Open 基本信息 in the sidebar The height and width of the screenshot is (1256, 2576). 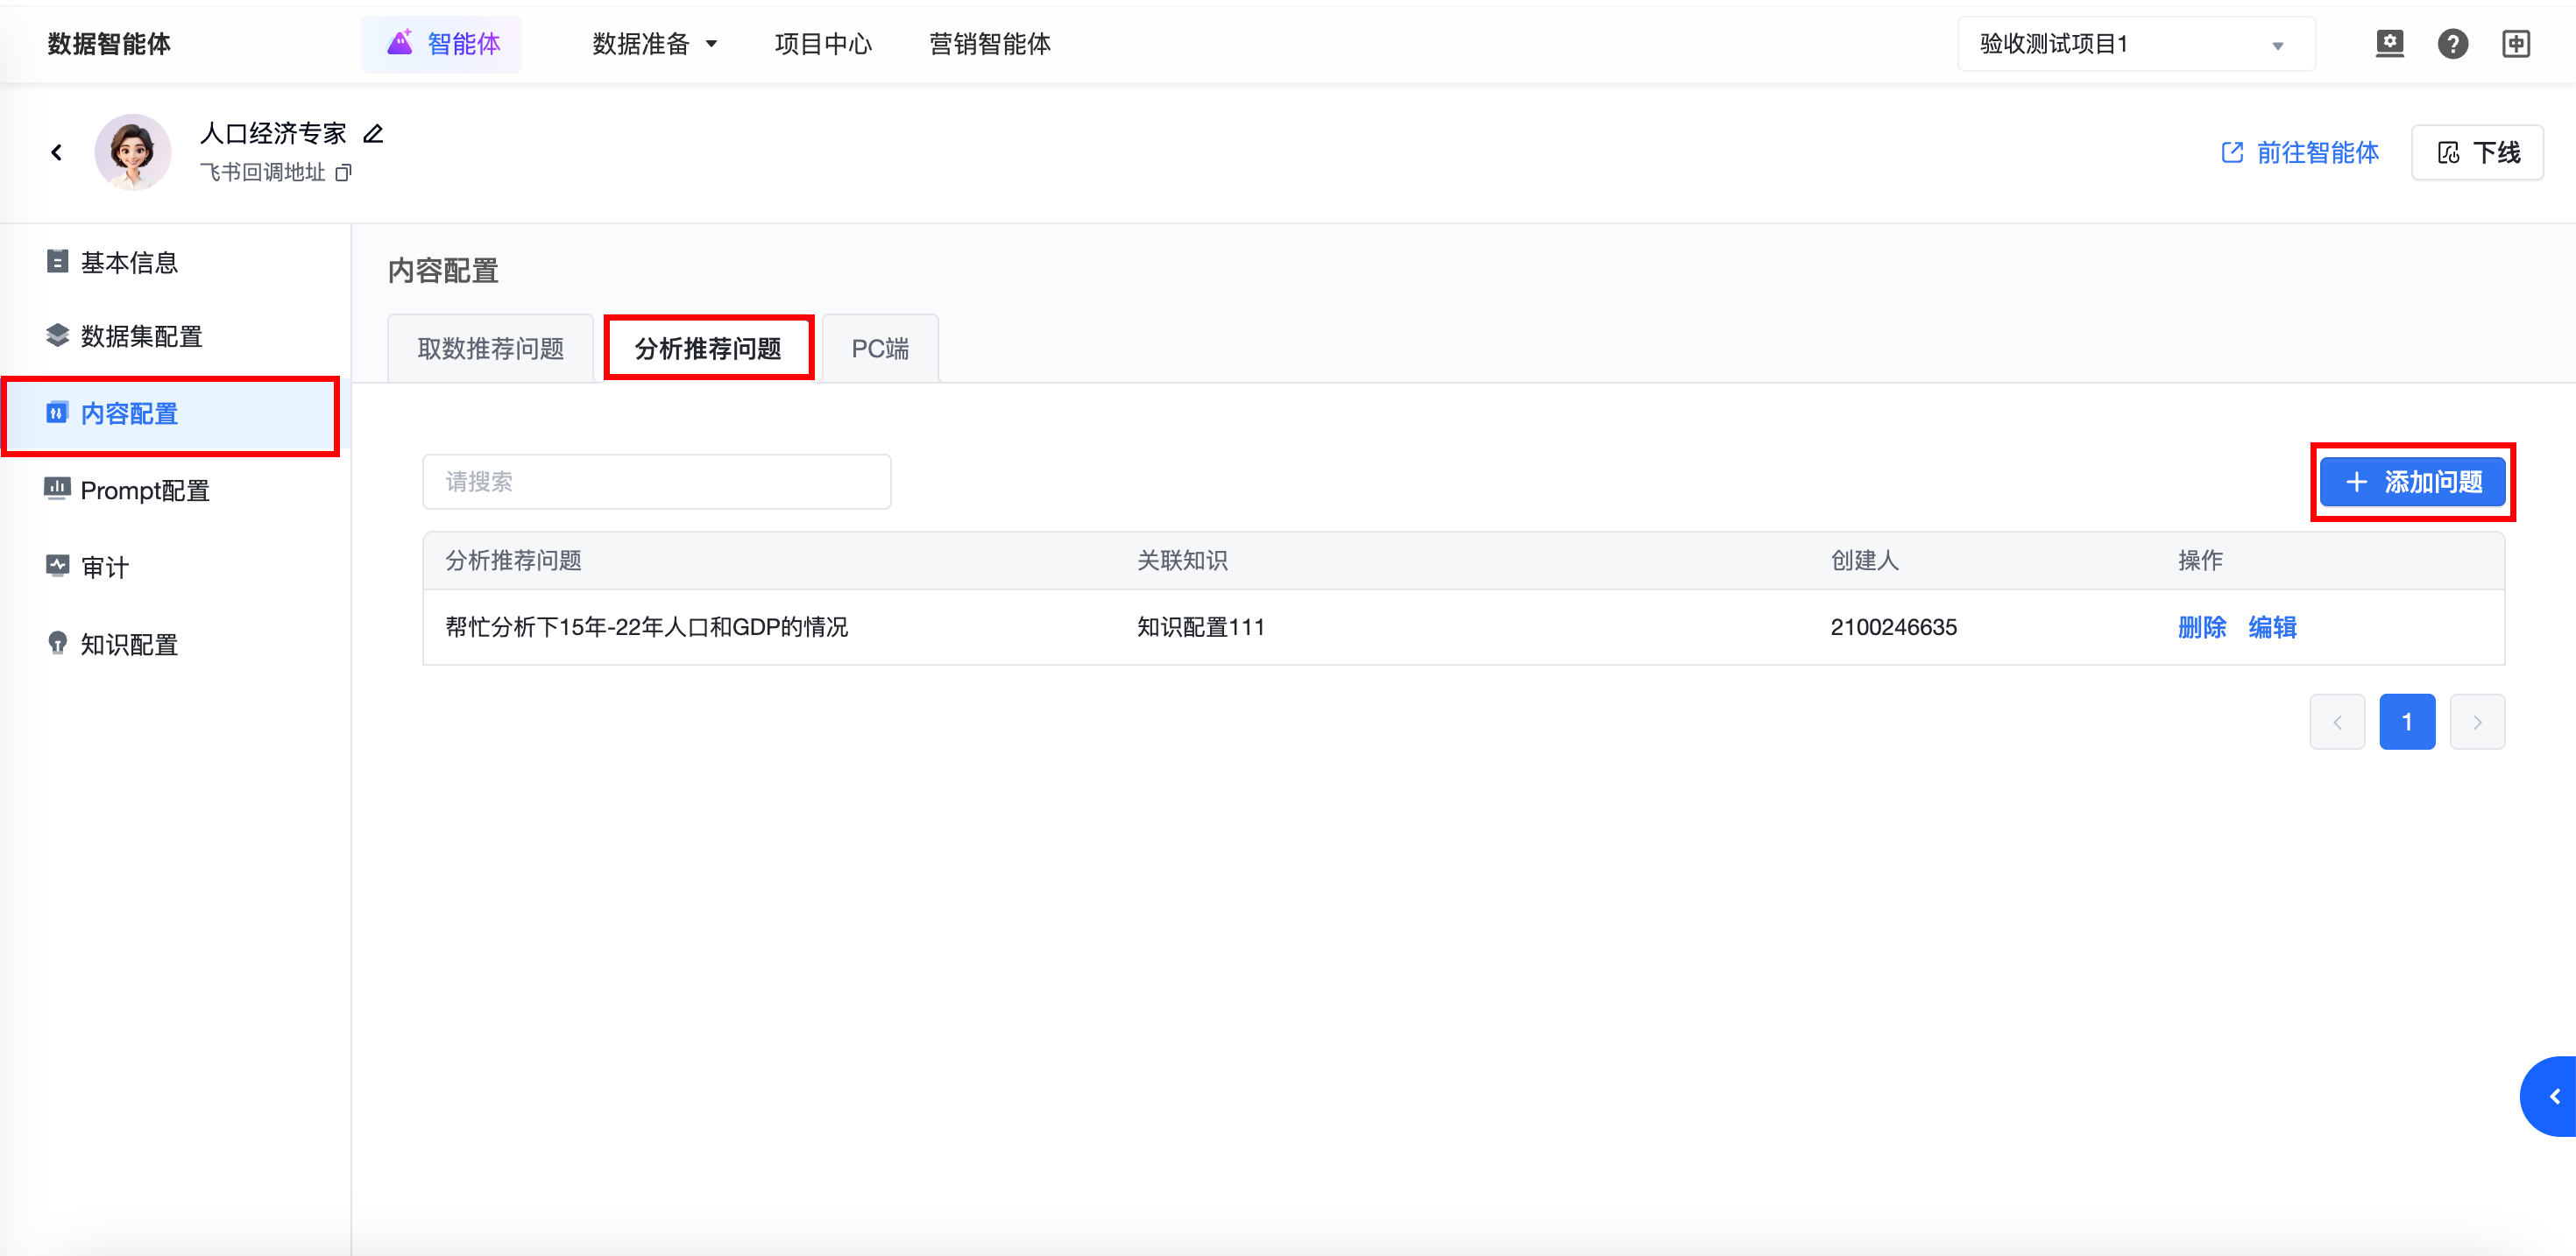128,262
